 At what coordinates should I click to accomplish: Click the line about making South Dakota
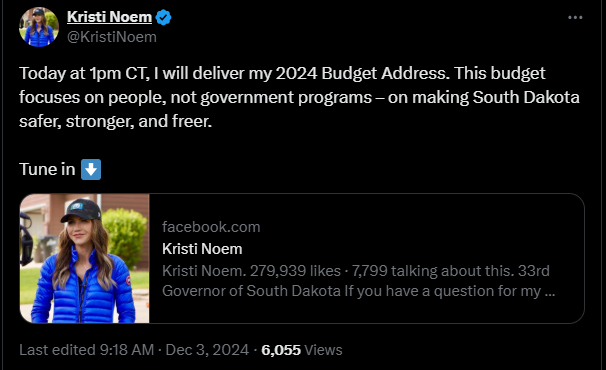[x=300, y=97]
